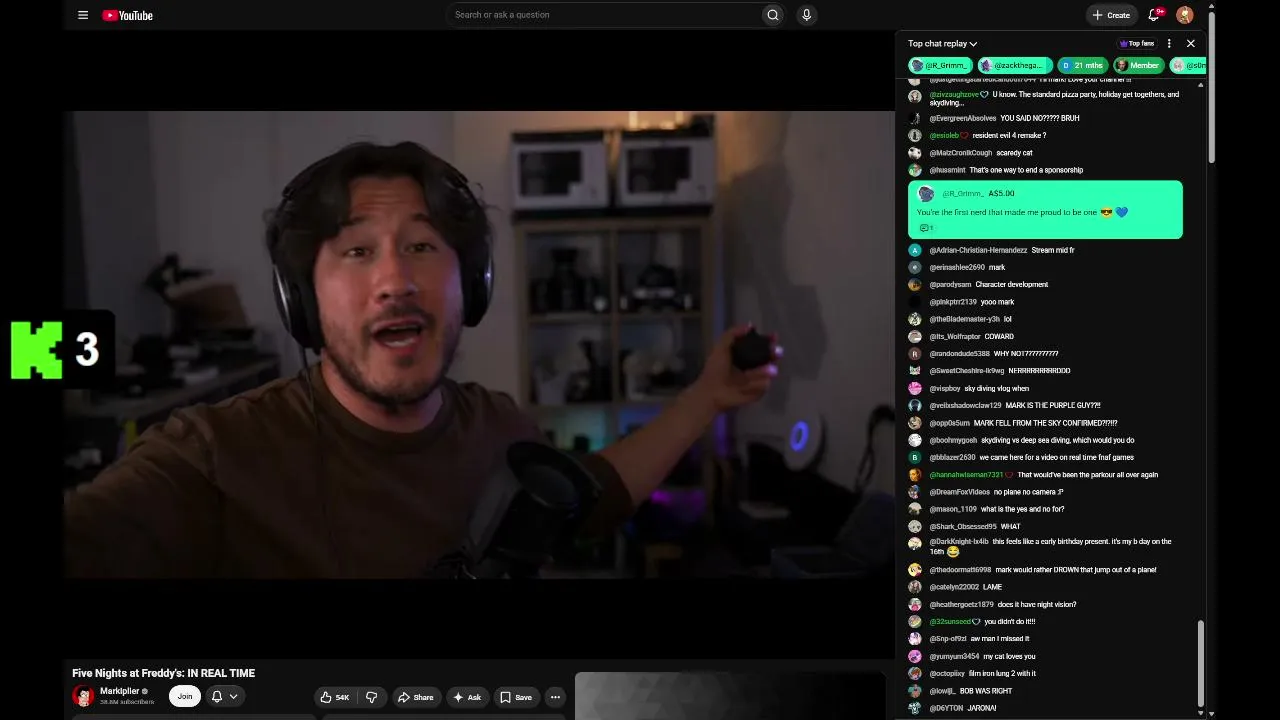The width and height of the screenshot is (1280, 720).
Task: Go to YouTube home via logo
Action: click(127, 15)
